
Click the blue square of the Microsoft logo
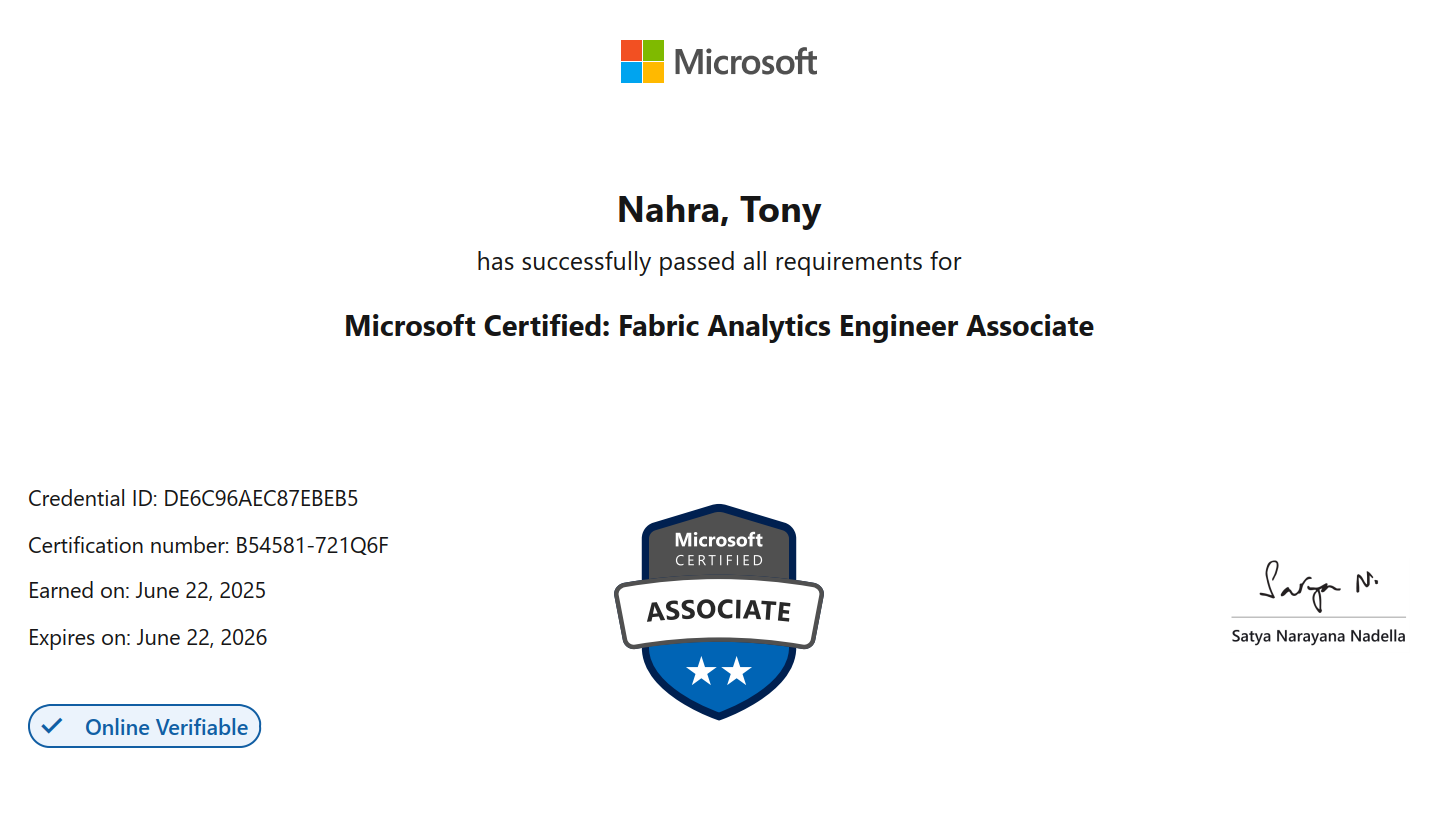click(x=631, y=73)
